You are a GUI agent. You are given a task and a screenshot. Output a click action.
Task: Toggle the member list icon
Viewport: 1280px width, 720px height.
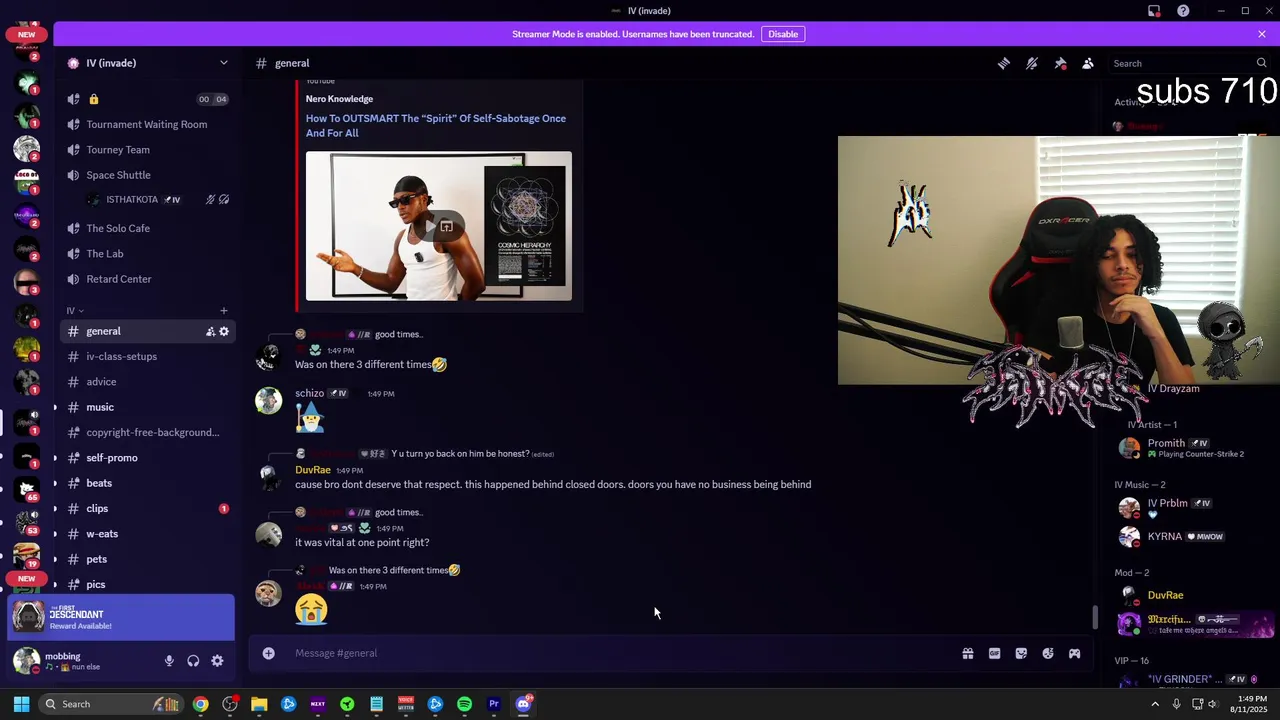pos(1088,63)
